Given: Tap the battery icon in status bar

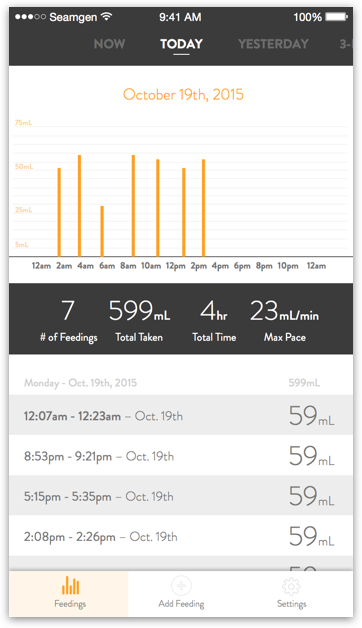Looking at the screenshot, I should tap(336, 17).
